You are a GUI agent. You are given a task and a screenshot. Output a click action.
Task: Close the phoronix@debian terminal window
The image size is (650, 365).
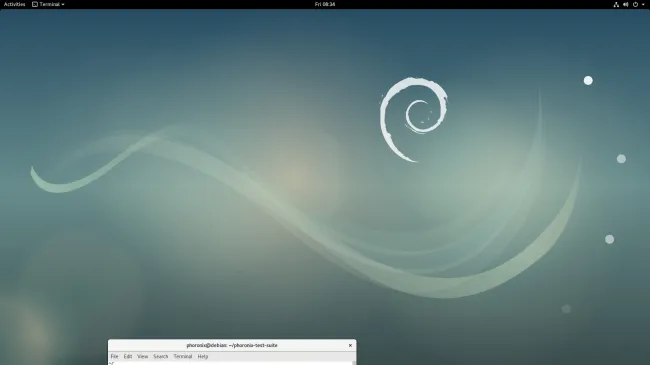click(350, 345)
